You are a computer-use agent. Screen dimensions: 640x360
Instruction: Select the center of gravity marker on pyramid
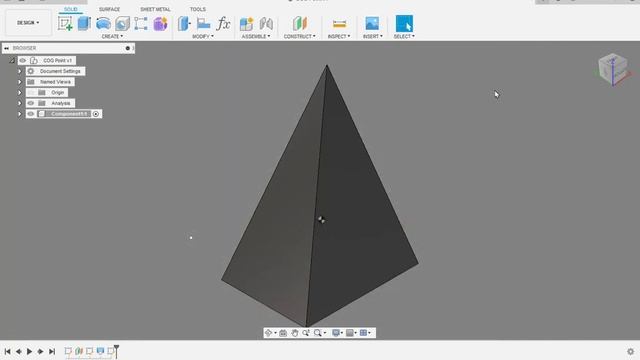click(x=321, y=220)
